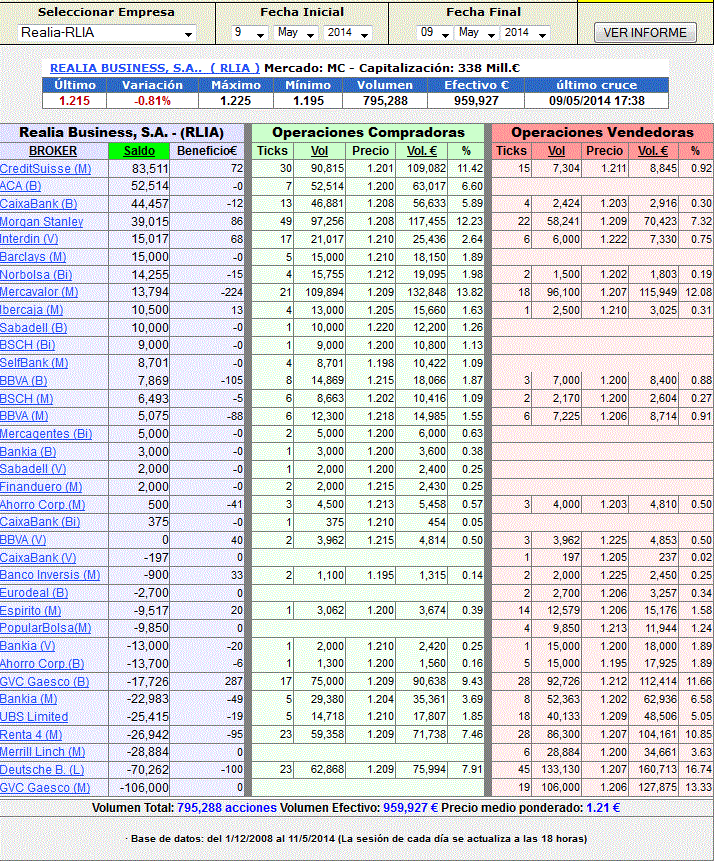This screenshot has height=861, width=714.
Task: Sort by the green Saldo header
Action: click(x=139, y=151)
